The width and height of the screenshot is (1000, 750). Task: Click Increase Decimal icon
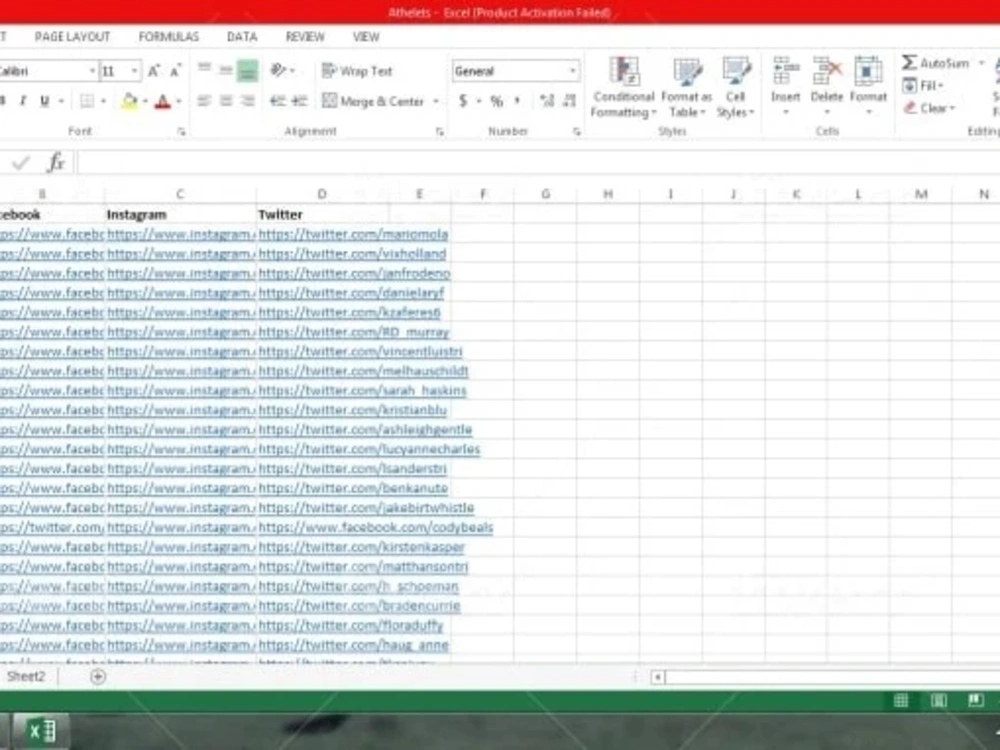coord(547,101)
